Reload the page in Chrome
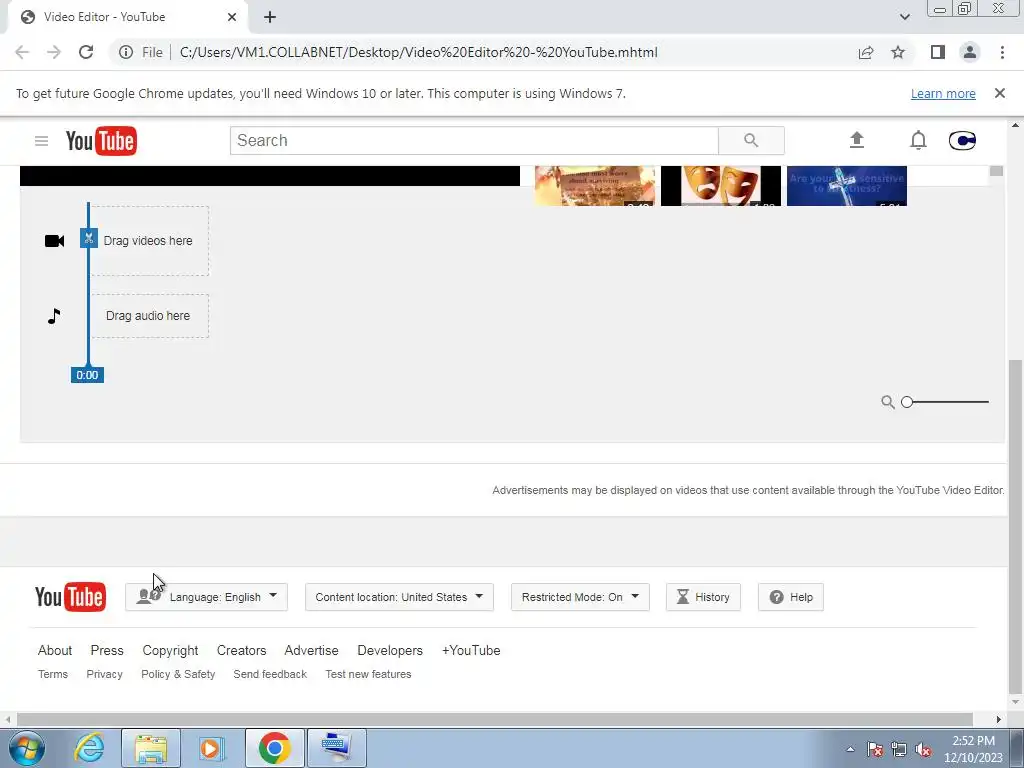Screen dimensions: 1024x768 [x=86, y=52]
